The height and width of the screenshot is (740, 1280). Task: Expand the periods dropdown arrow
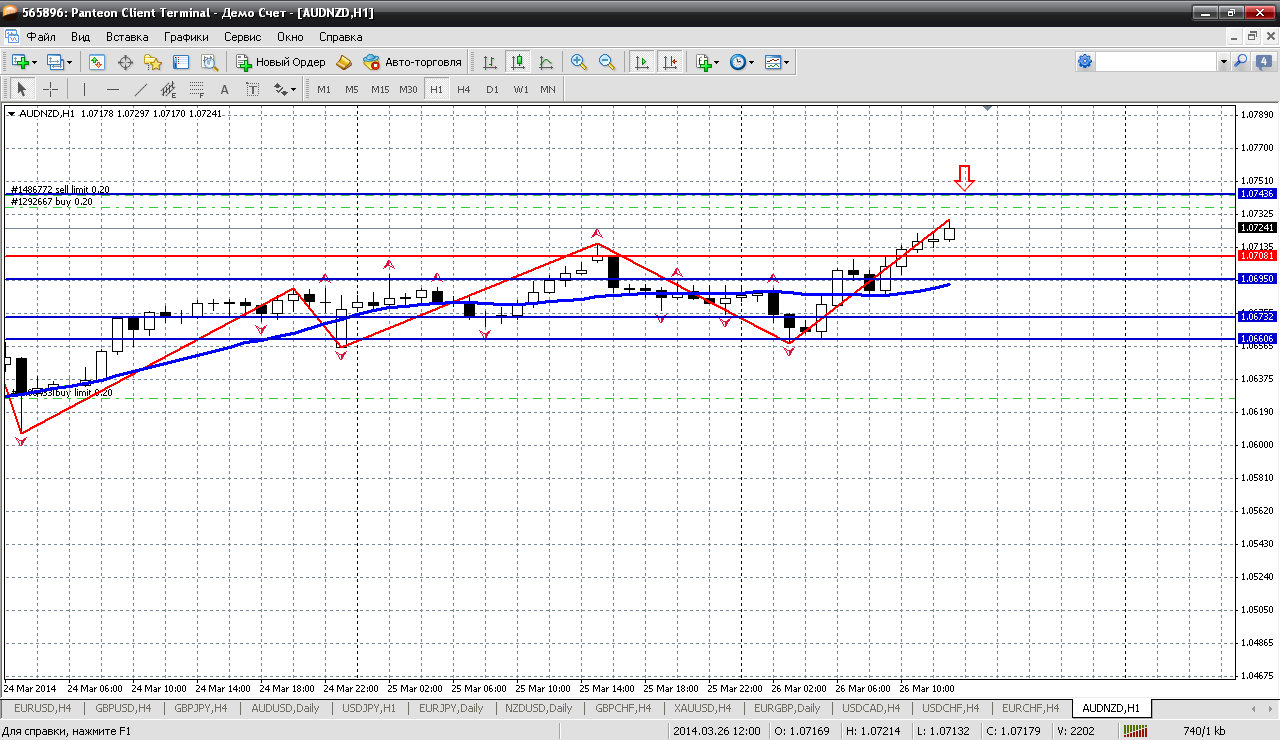point(752,62)
